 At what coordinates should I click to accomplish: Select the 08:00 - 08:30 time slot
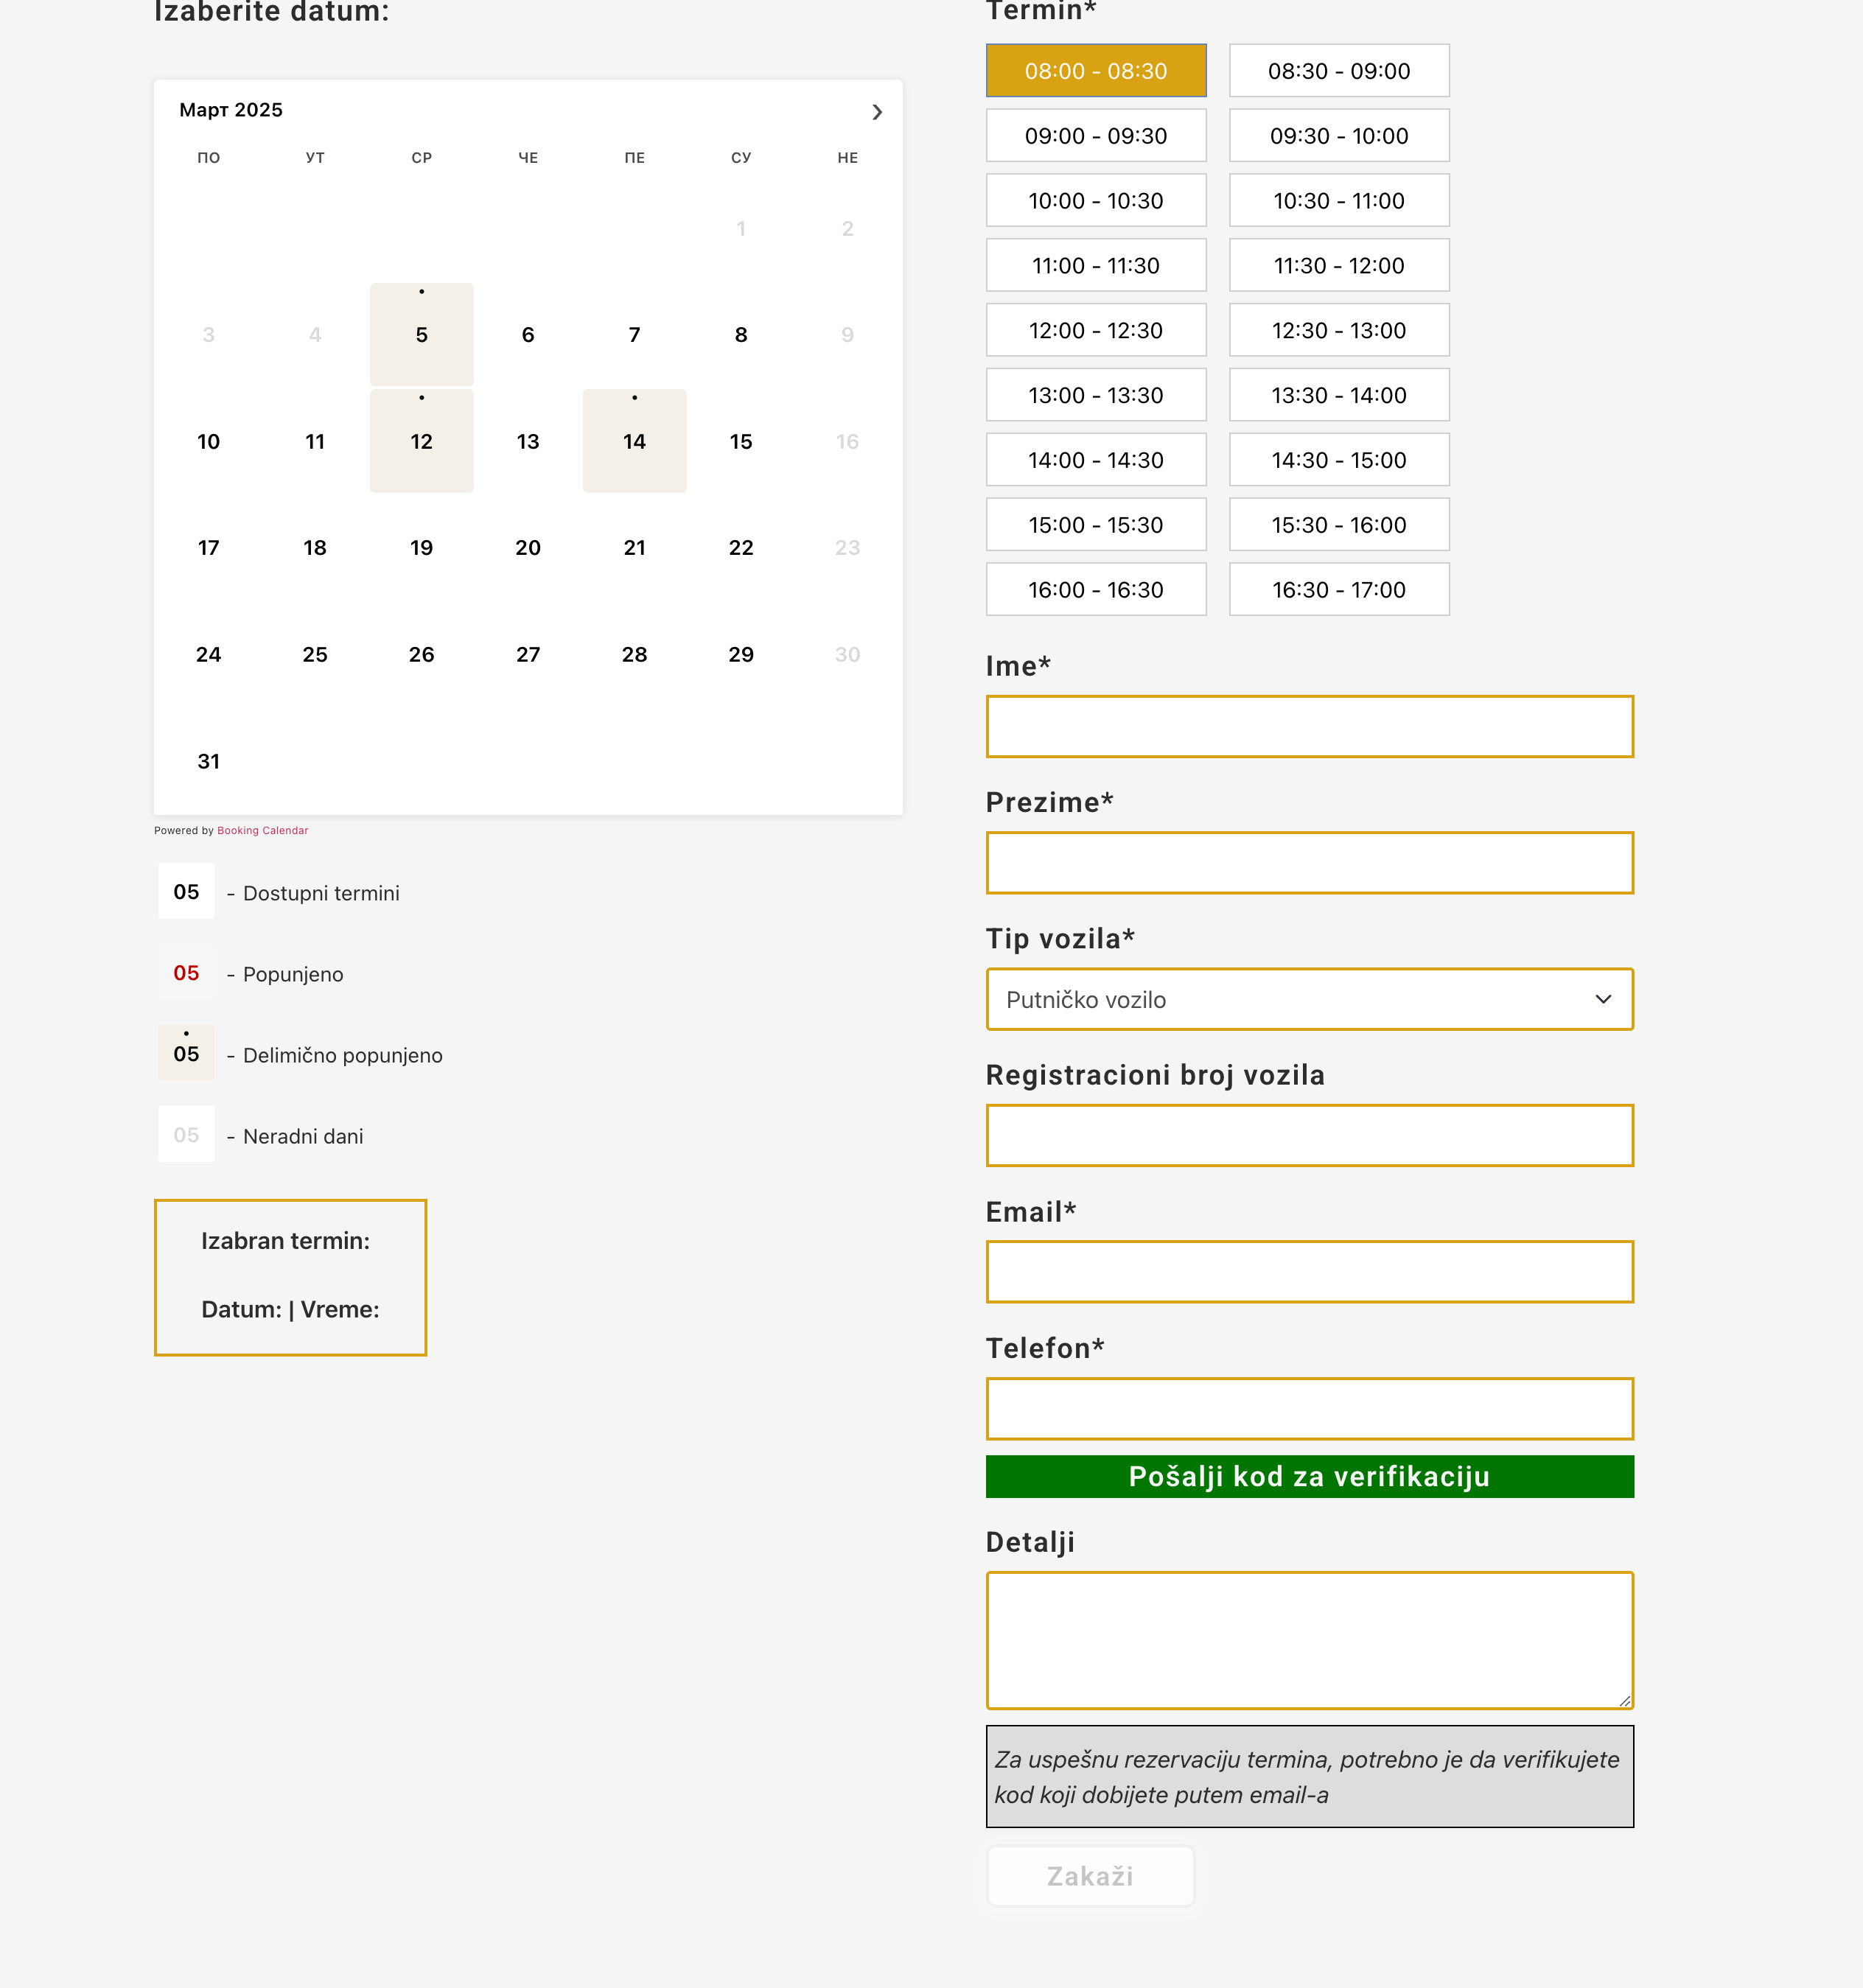[x=1096, y=70]
